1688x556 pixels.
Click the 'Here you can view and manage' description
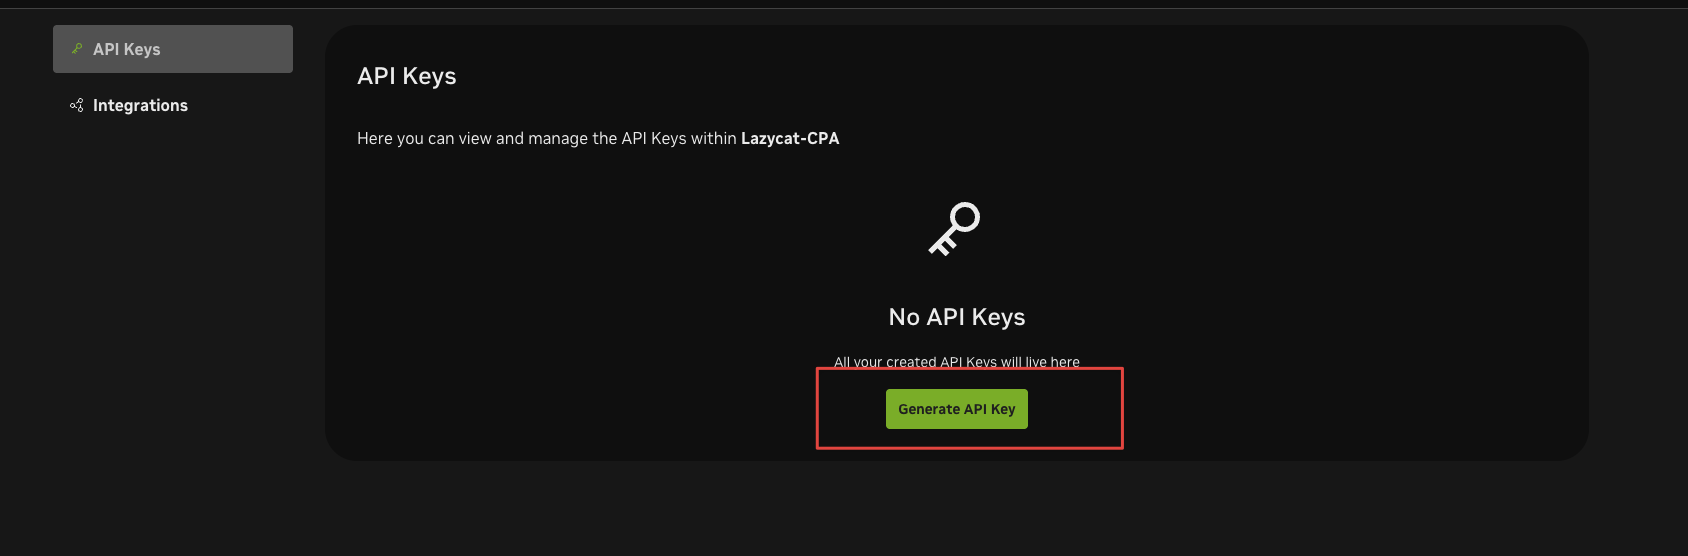[598, 138]
